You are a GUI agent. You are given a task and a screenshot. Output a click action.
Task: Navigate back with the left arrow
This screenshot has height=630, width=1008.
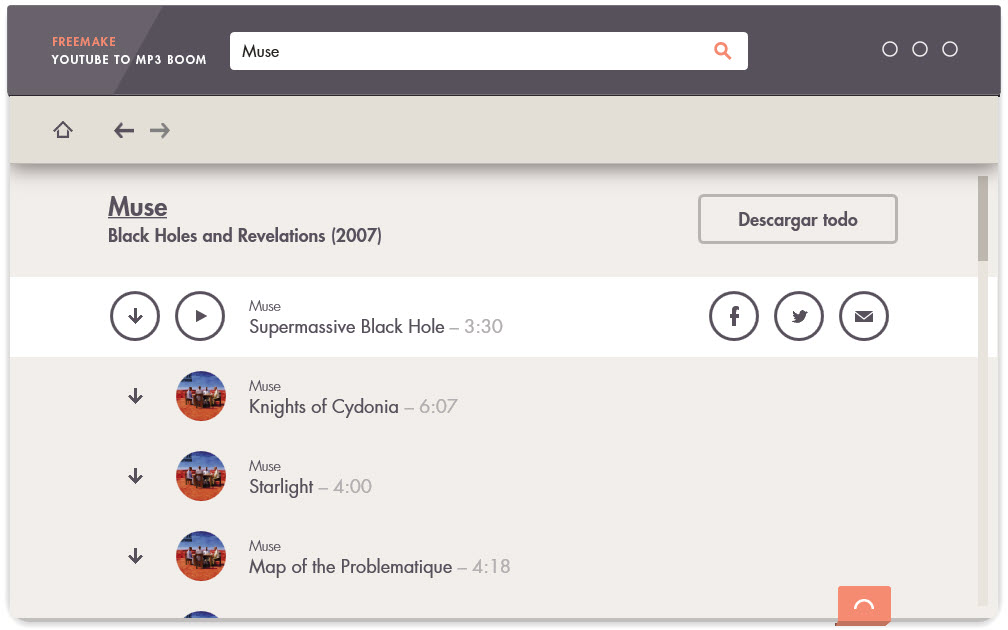click(x=123, y=130)
